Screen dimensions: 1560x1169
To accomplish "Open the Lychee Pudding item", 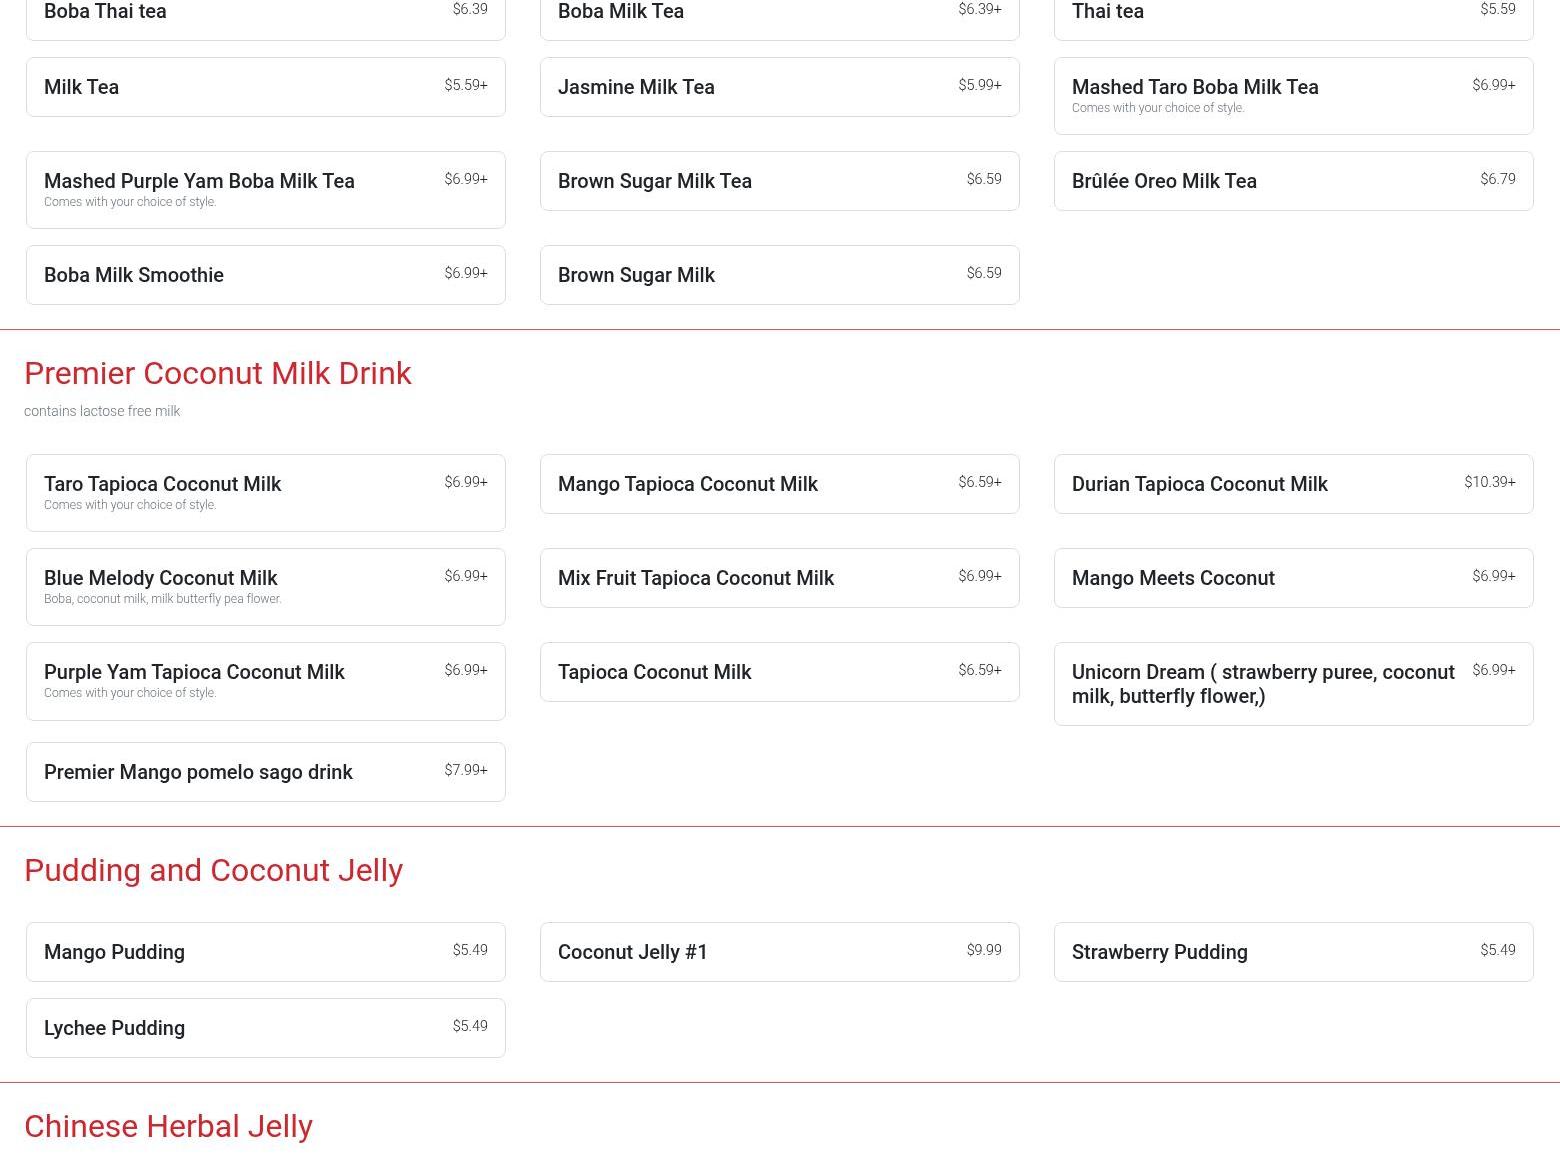I will tap(265, 1028).
